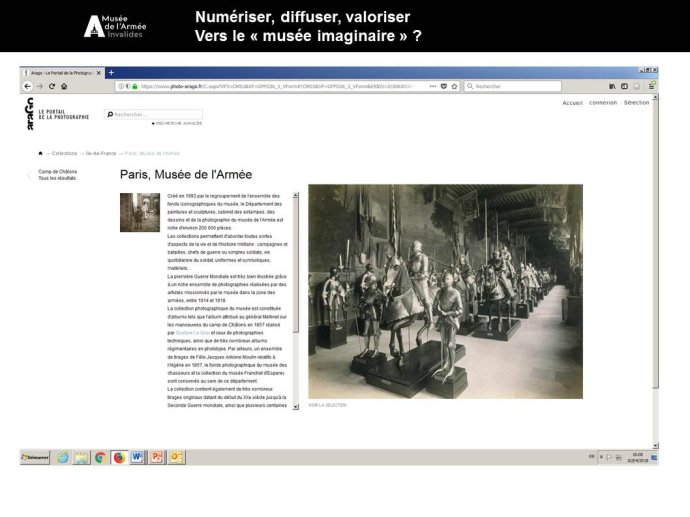Open Ile-de-France in the breadcrumb
Viewport: 690px width, 517px height.
(101, 153)
